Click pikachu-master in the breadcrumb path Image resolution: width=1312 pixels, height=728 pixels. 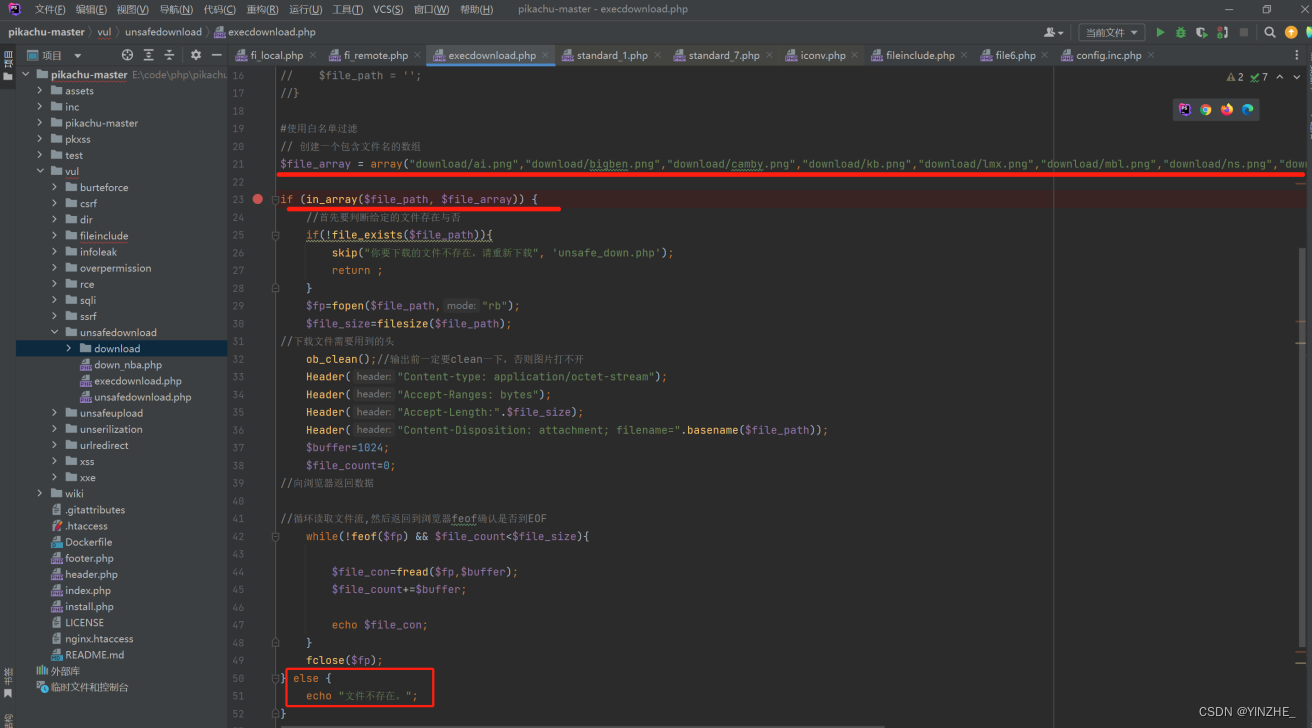tap(46, 32)
